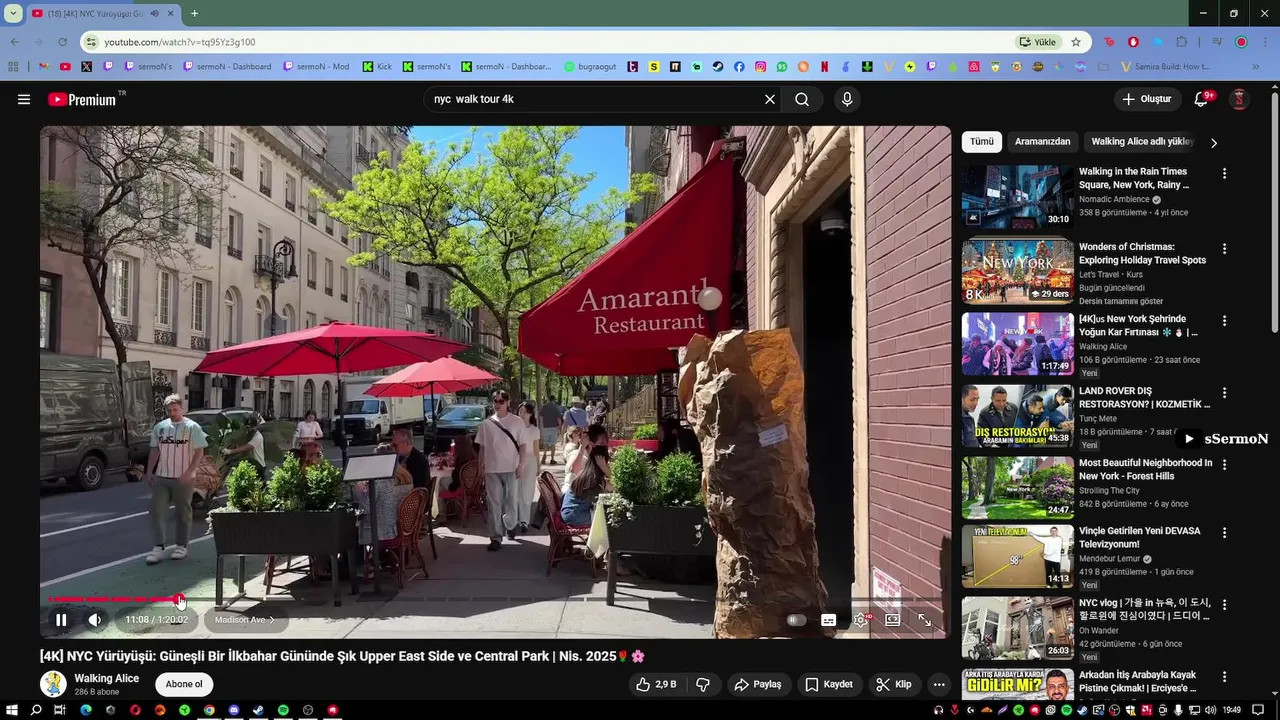Open sermoN - Dashboard bookmark

227,67
